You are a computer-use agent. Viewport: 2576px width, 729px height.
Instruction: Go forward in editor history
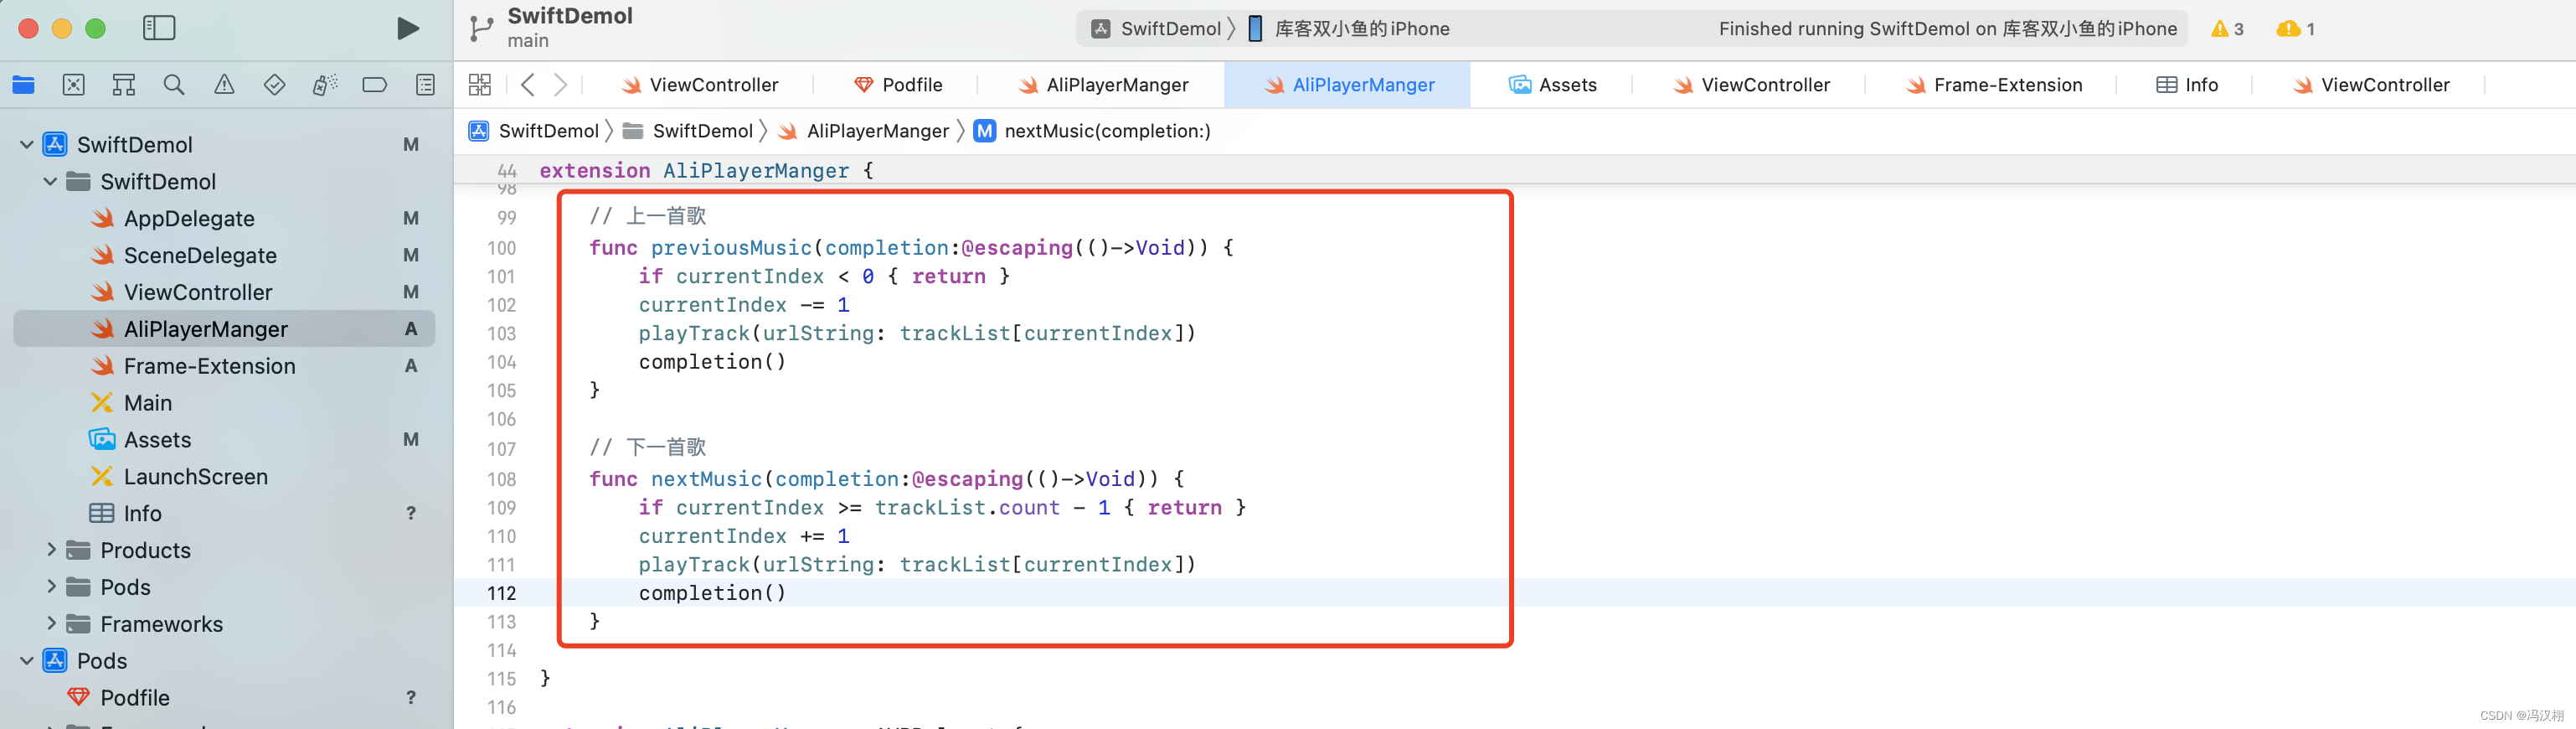click(x=561, y=85)
